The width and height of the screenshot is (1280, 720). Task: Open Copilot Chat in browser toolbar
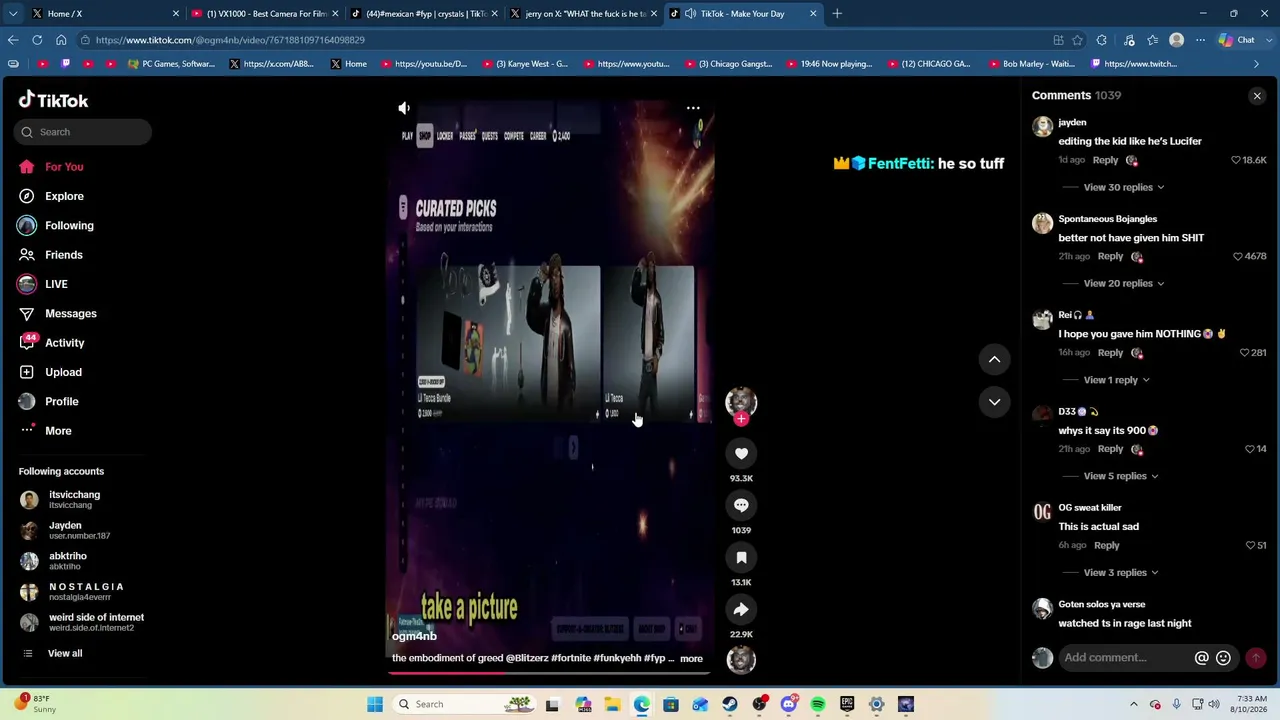[1236, 40]
